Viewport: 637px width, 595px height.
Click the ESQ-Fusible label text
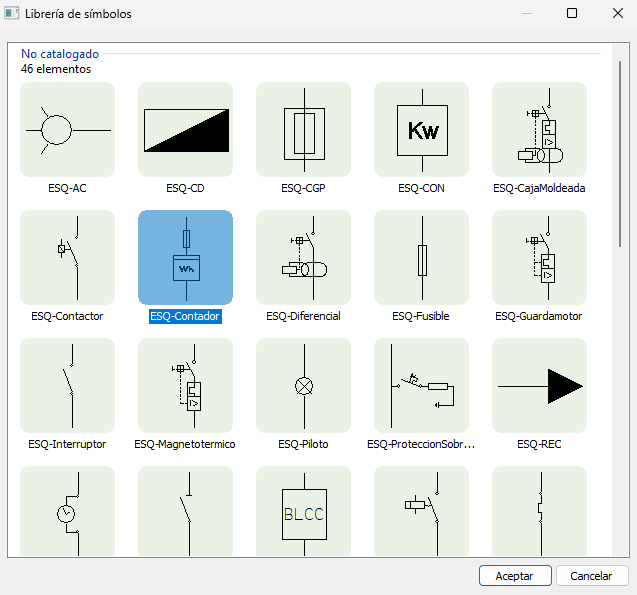point(421,316)
